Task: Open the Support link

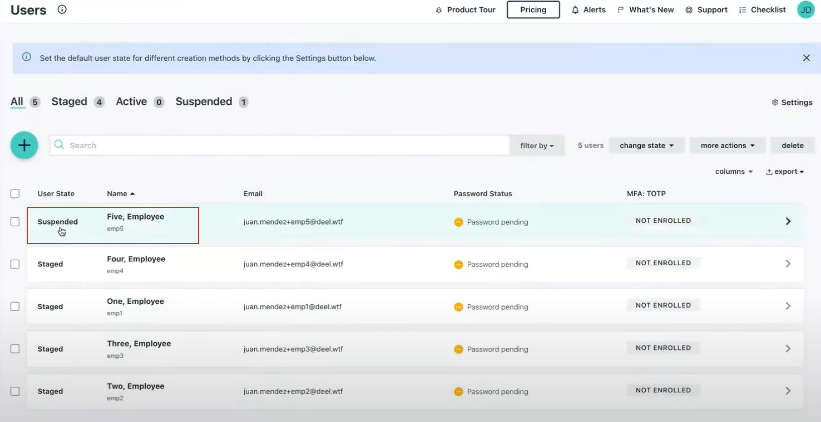Action: tap(706, 10)
